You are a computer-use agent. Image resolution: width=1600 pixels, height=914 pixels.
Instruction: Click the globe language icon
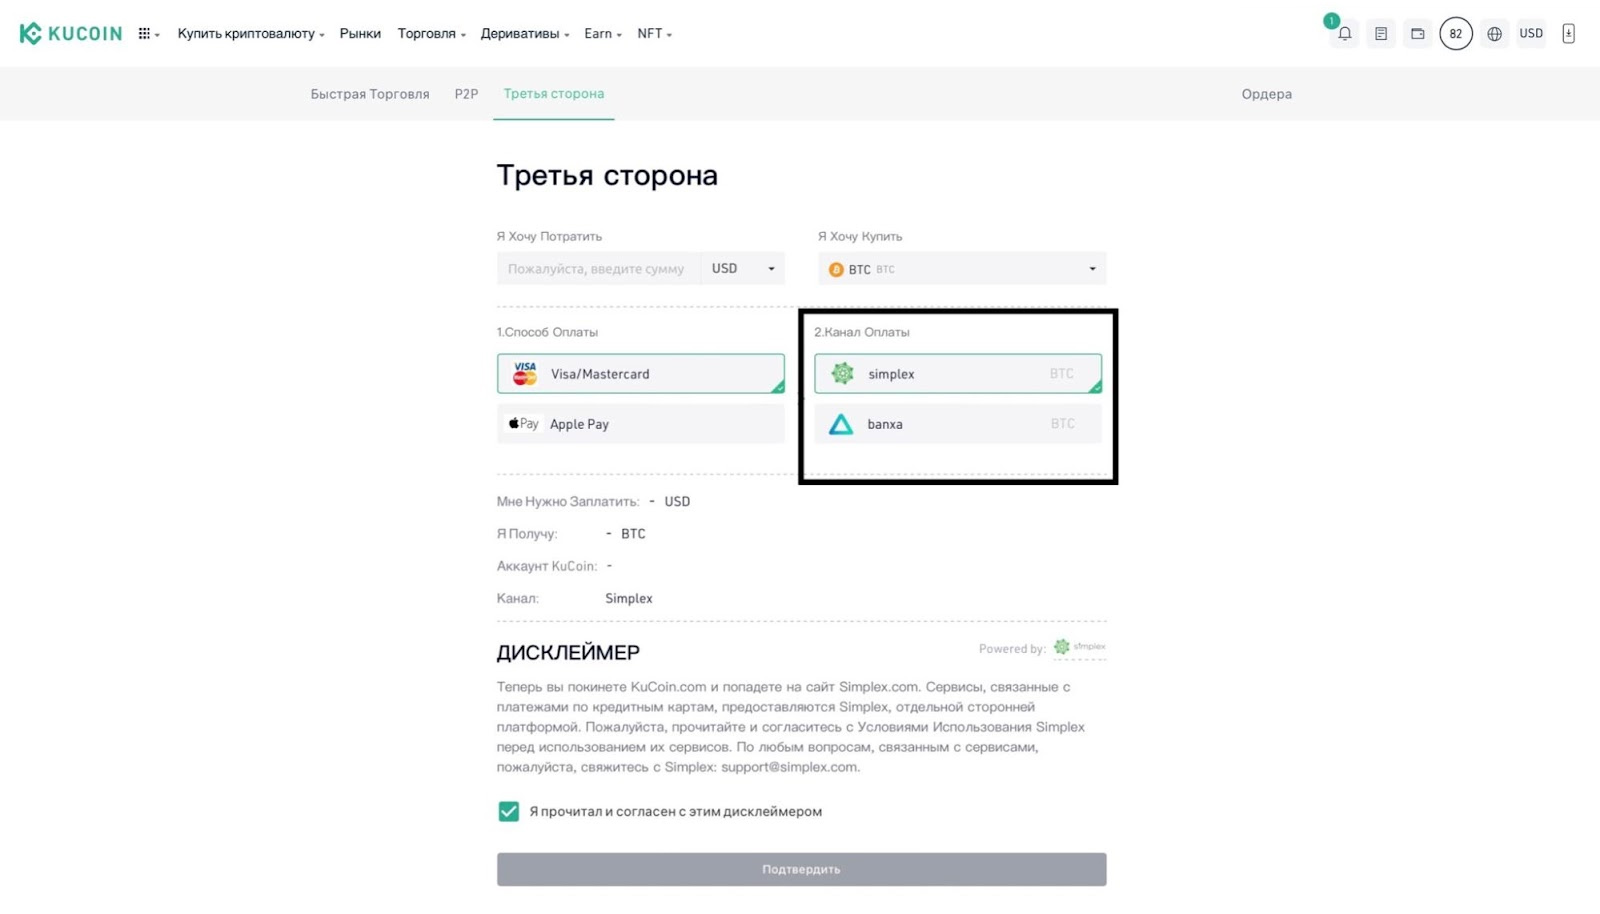(x=1493, y=33)
